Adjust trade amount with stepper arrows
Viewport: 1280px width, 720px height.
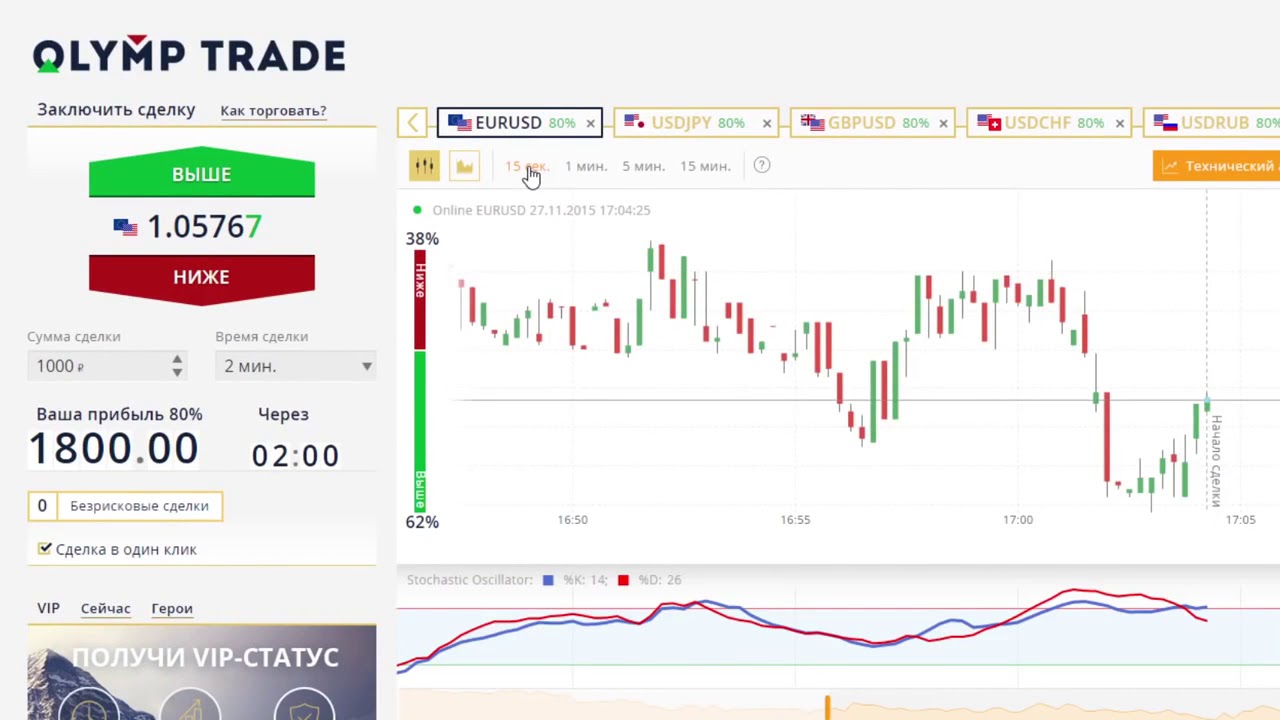[x=177, y=366]
